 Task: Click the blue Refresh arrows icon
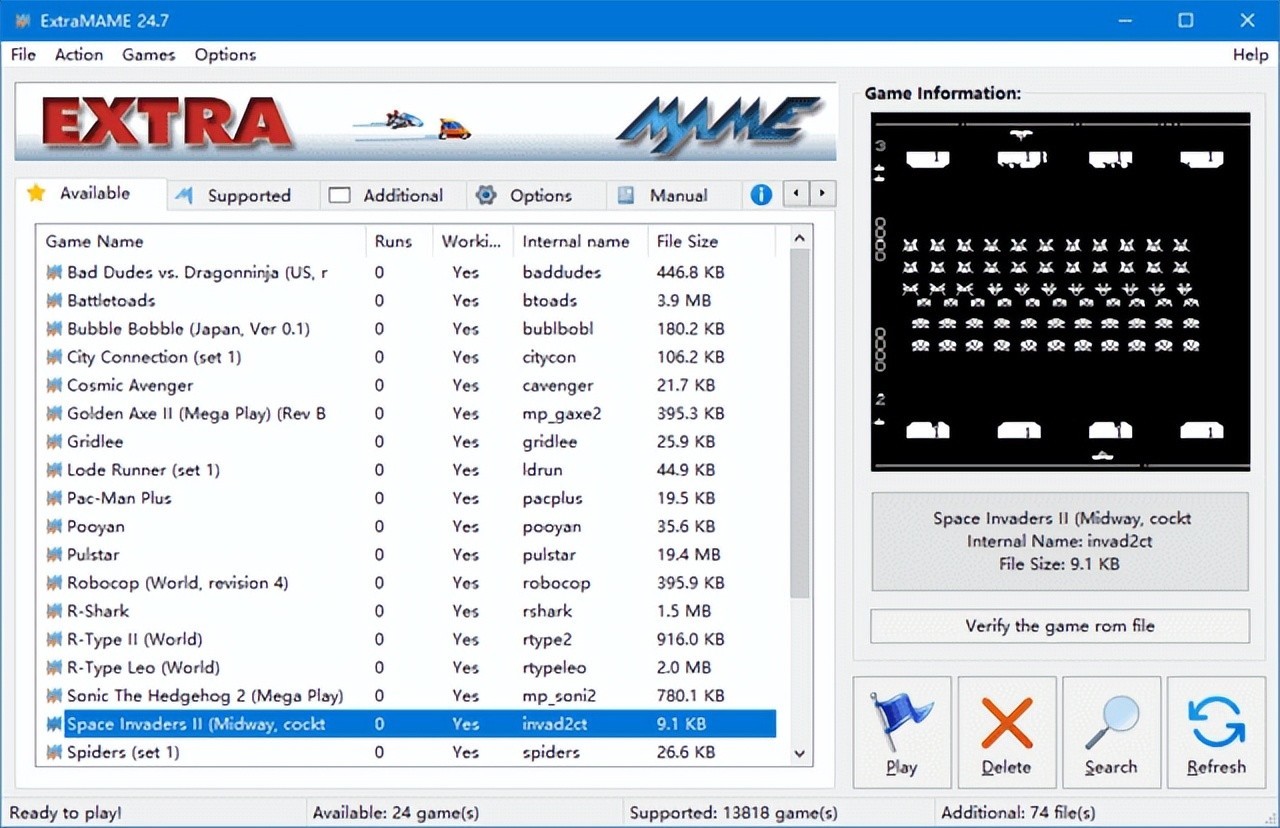coord(1216,722)
